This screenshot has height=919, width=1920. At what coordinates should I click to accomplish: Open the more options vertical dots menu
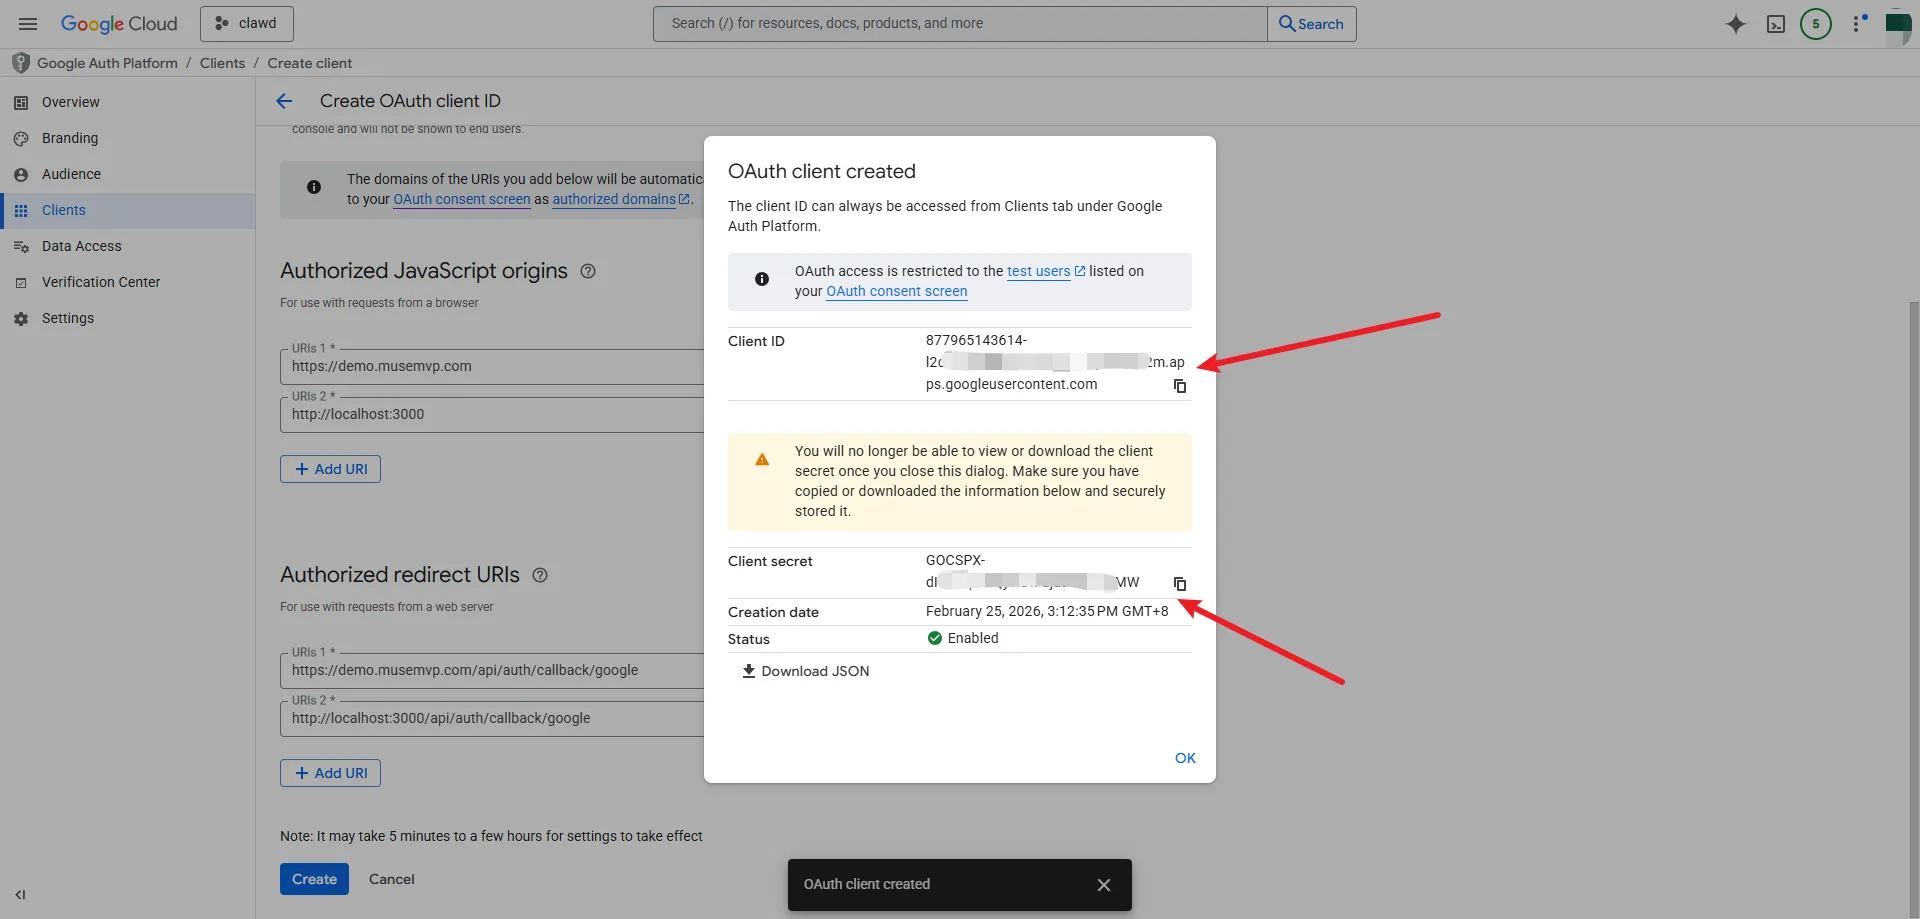coord(1858,24)
